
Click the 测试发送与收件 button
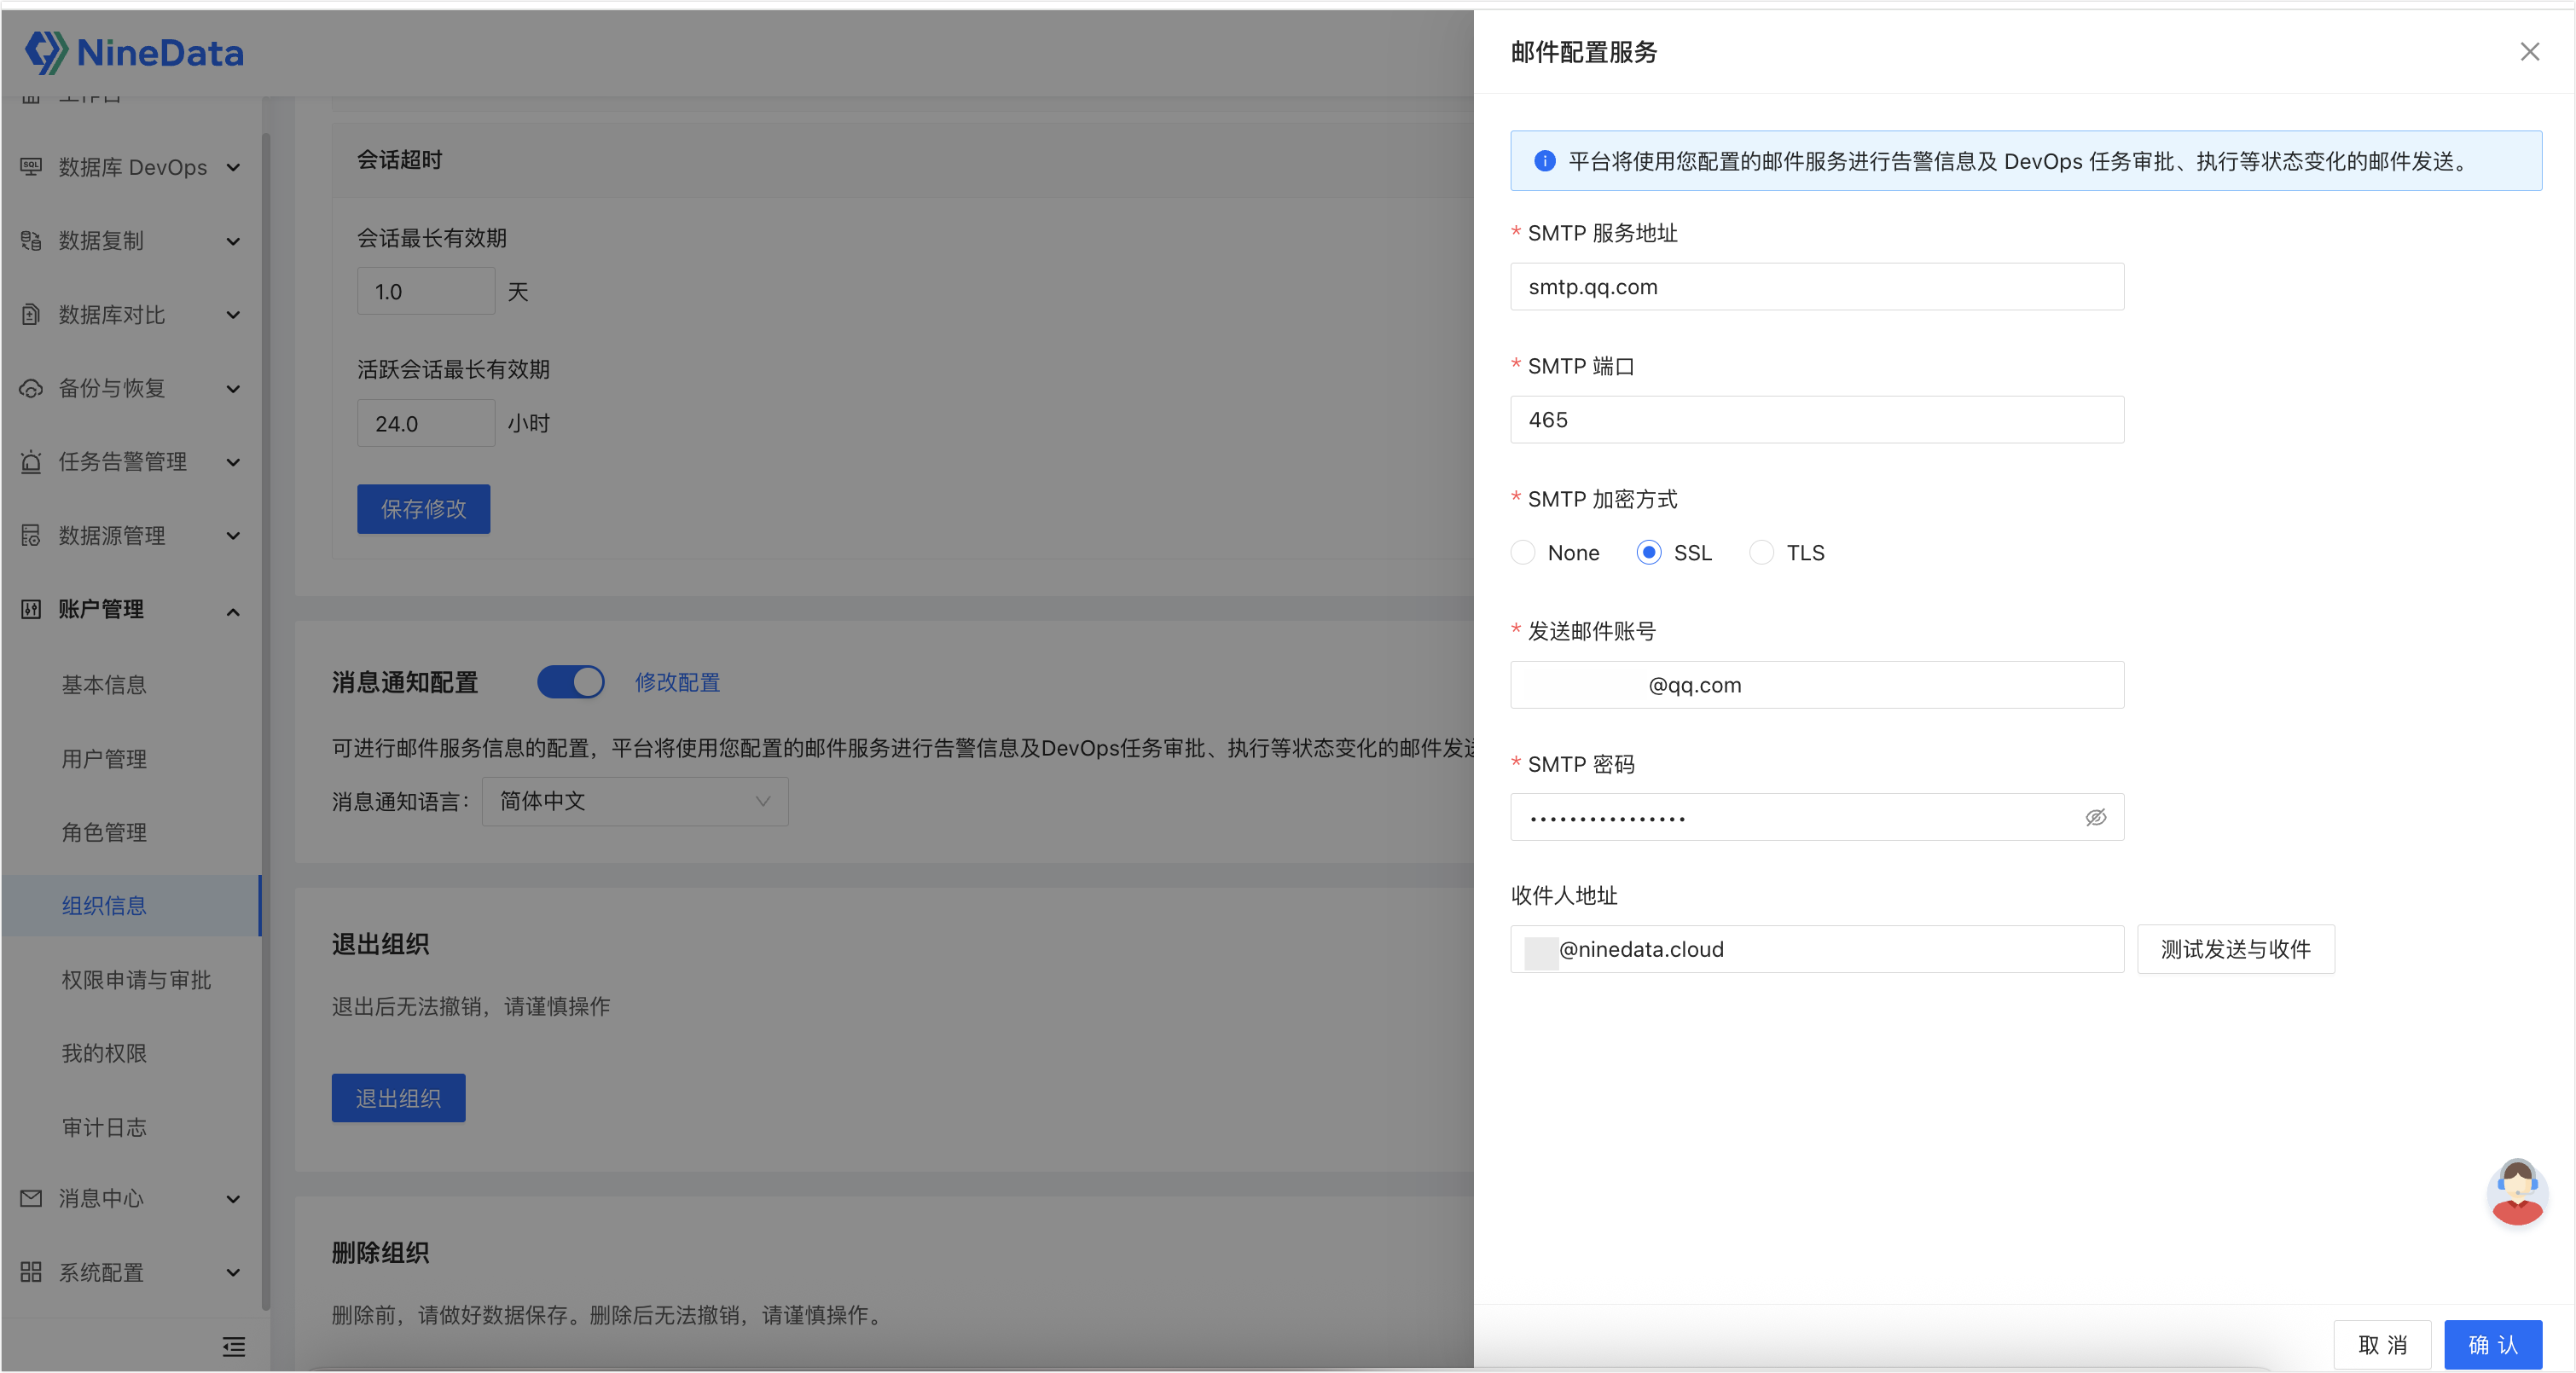[x=2235, y=949]
